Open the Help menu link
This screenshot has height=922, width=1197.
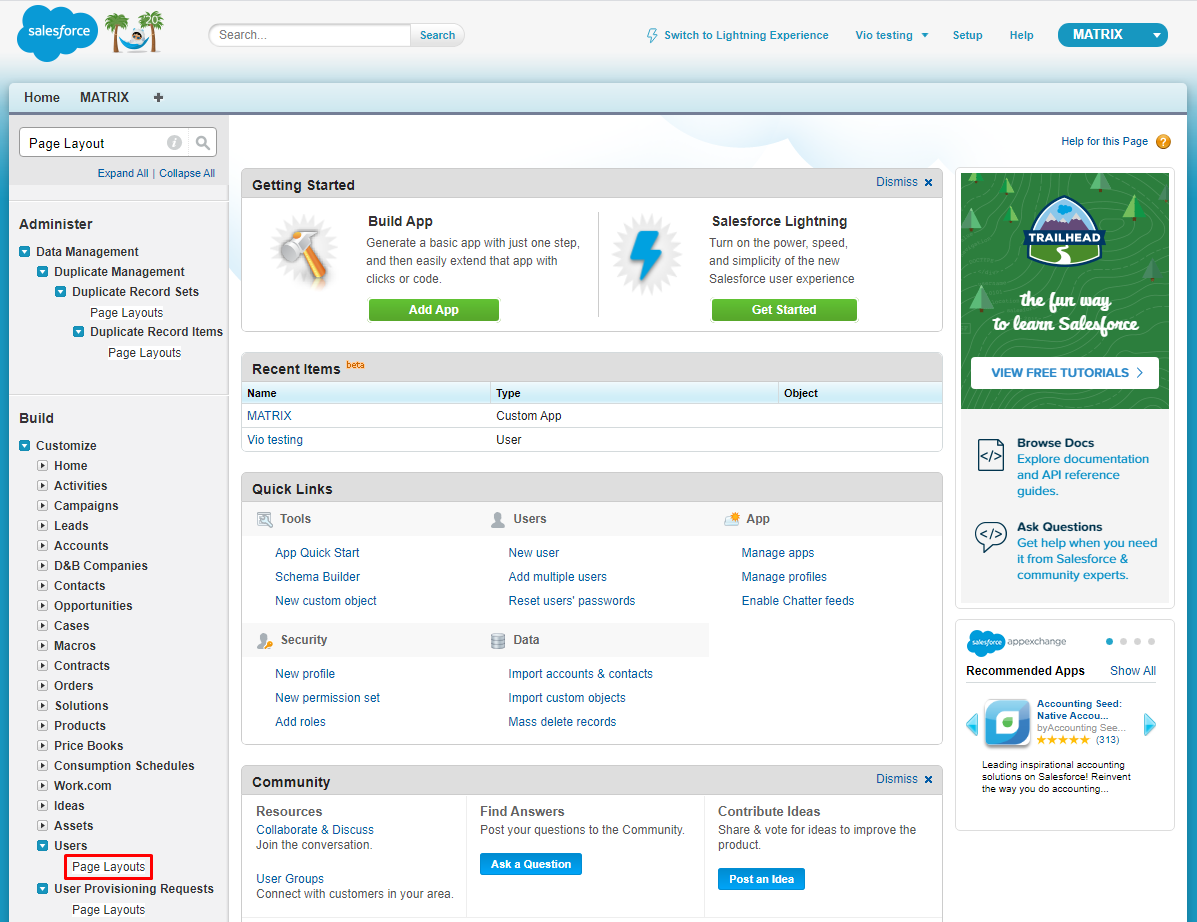pos(1021,35)
